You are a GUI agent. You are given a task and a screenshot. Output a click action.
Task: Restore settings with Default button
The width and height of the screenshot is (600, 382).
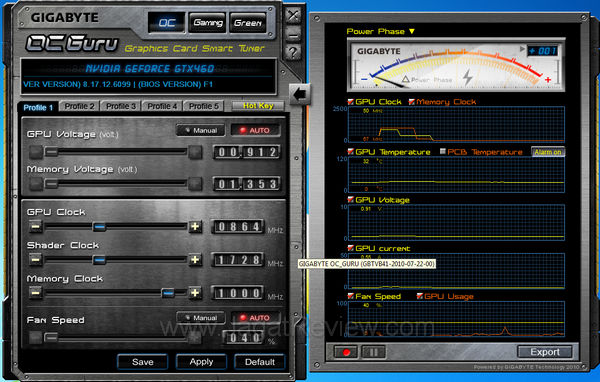pyautogui.click(x=259, y=362)
